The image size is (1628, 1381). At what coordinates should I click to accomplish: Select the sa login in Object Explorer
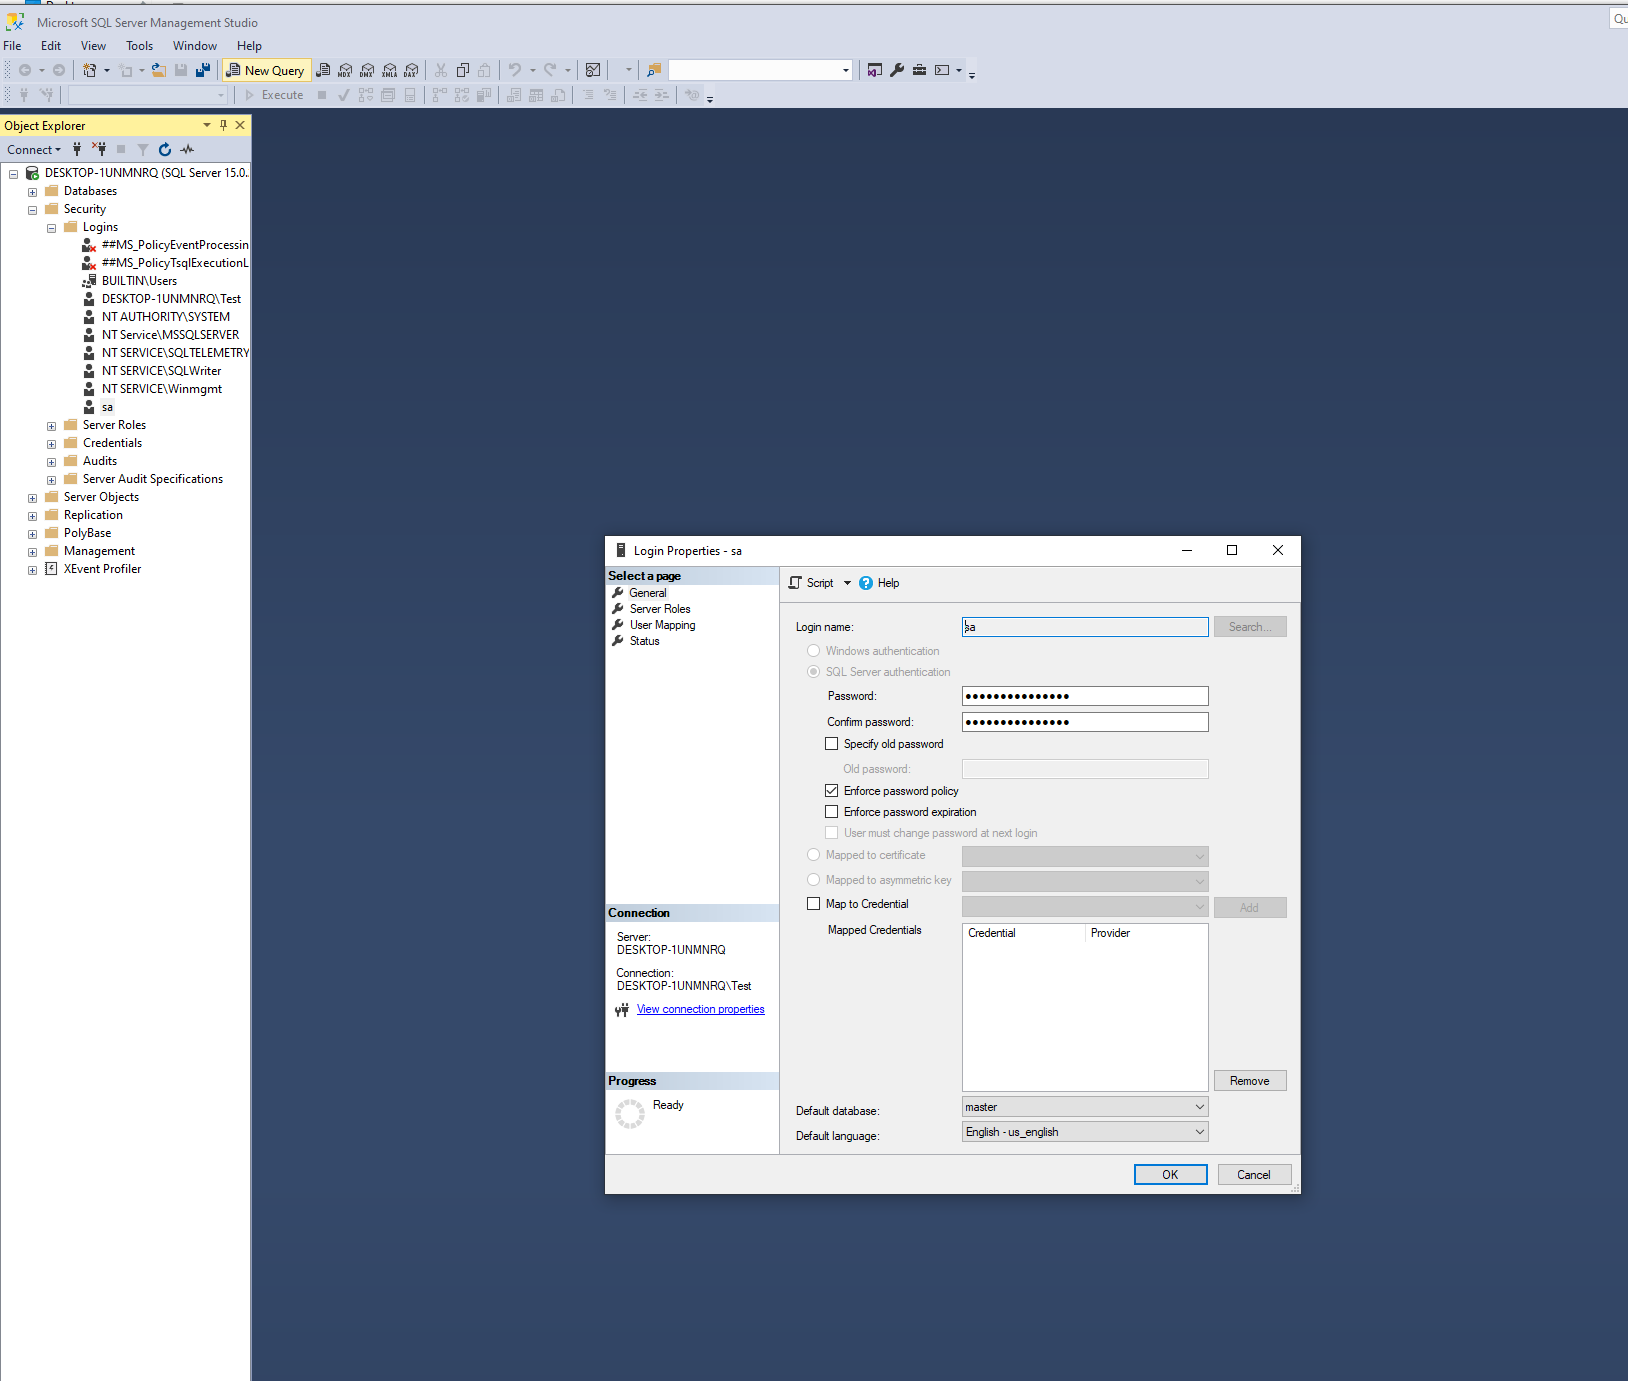tap(107, 407)
